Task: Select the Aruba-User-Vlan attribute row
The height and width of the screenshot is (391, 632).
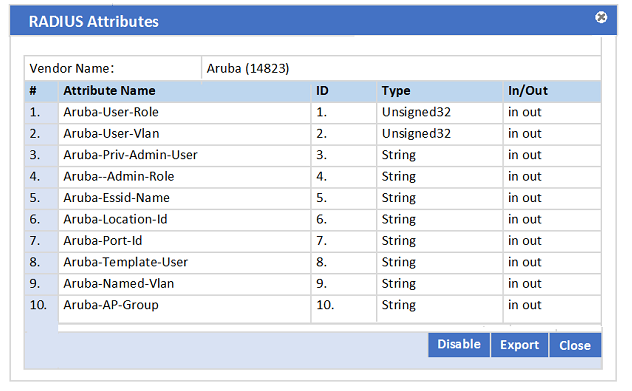Action: click(313, 134)
